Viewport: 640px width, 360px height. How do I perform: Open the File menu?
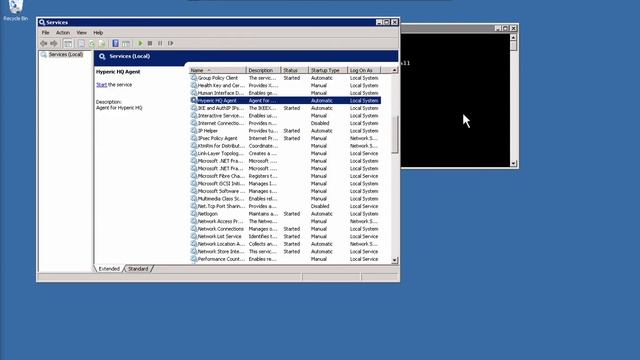pyautogui.click(x=45, y=33)
